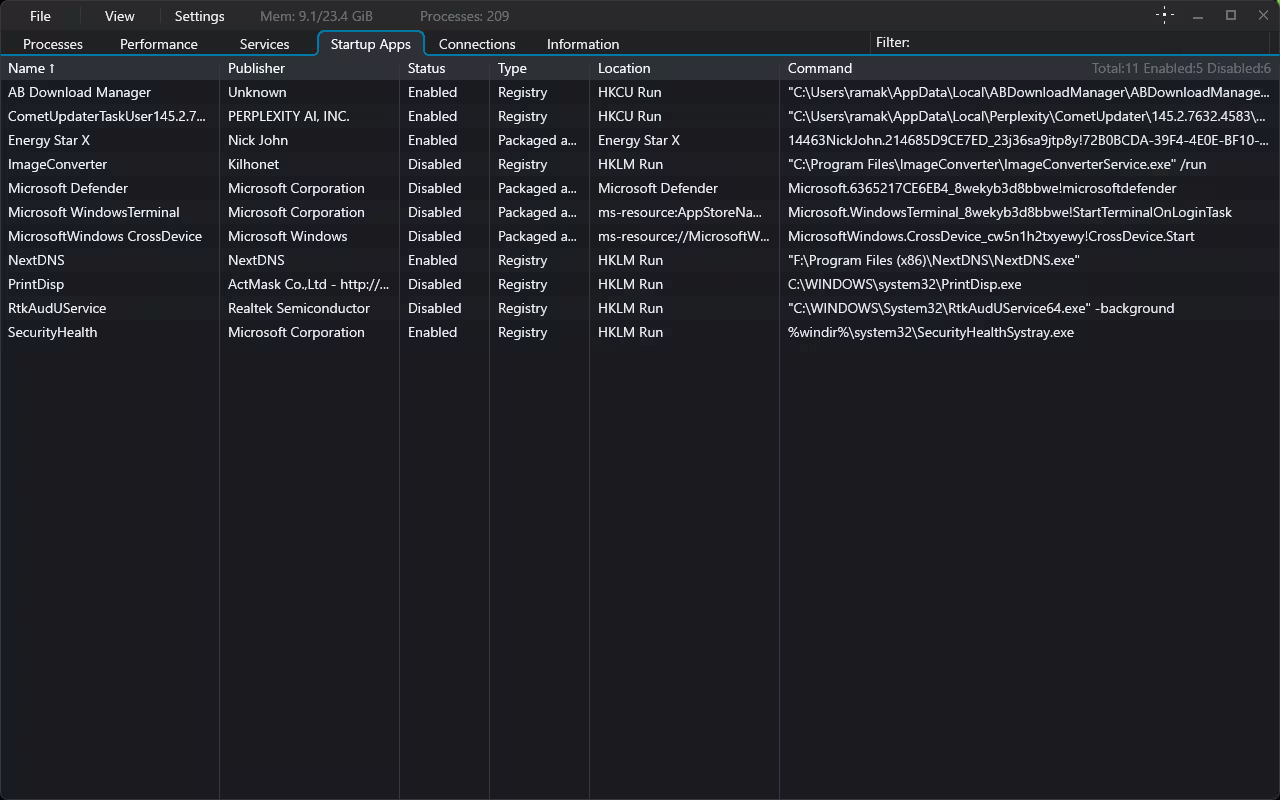
Task: Select the AB Download Manager row
Action: [640, 92]
